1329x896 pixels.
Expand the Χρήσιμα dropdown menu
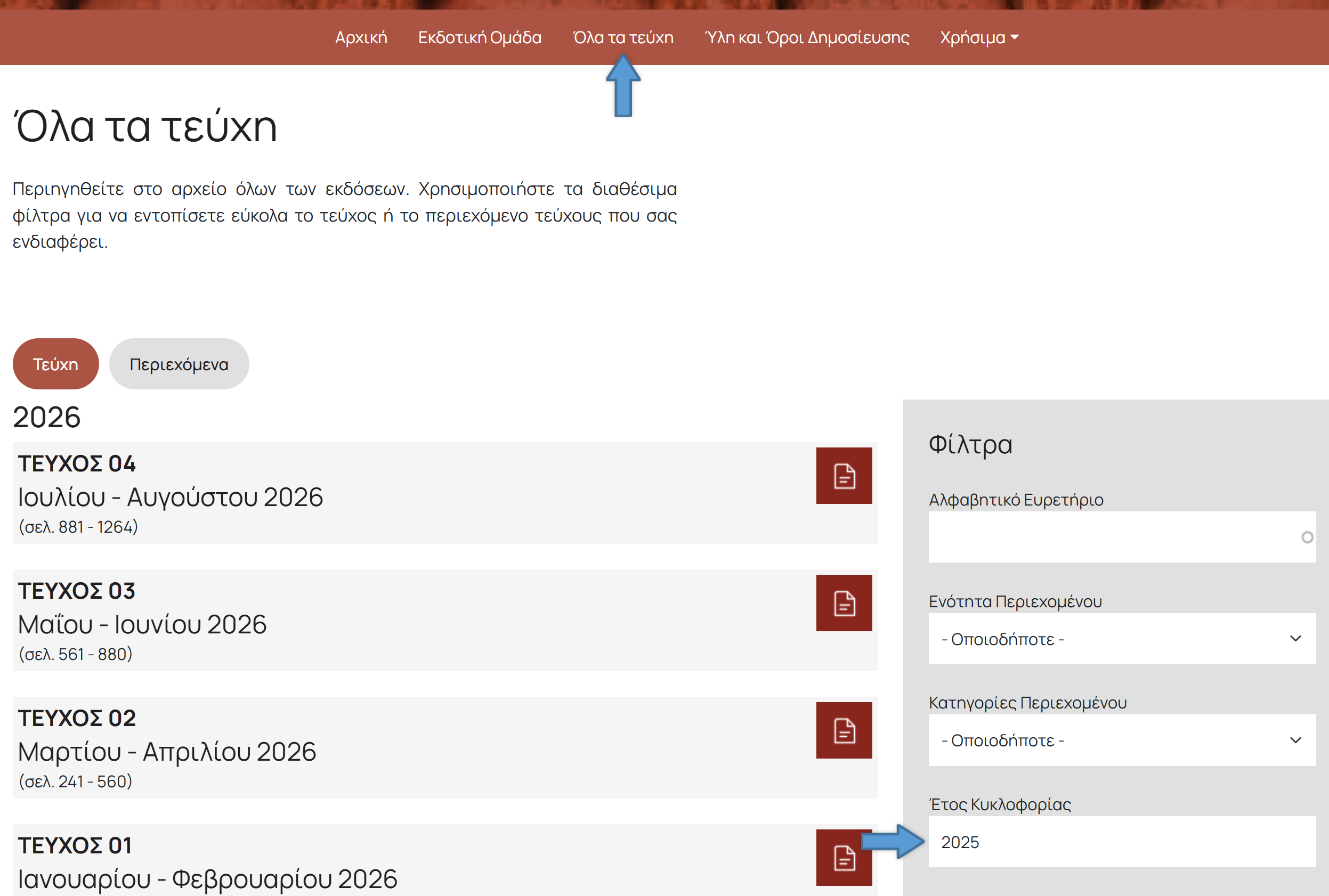(x=979, y=38)
